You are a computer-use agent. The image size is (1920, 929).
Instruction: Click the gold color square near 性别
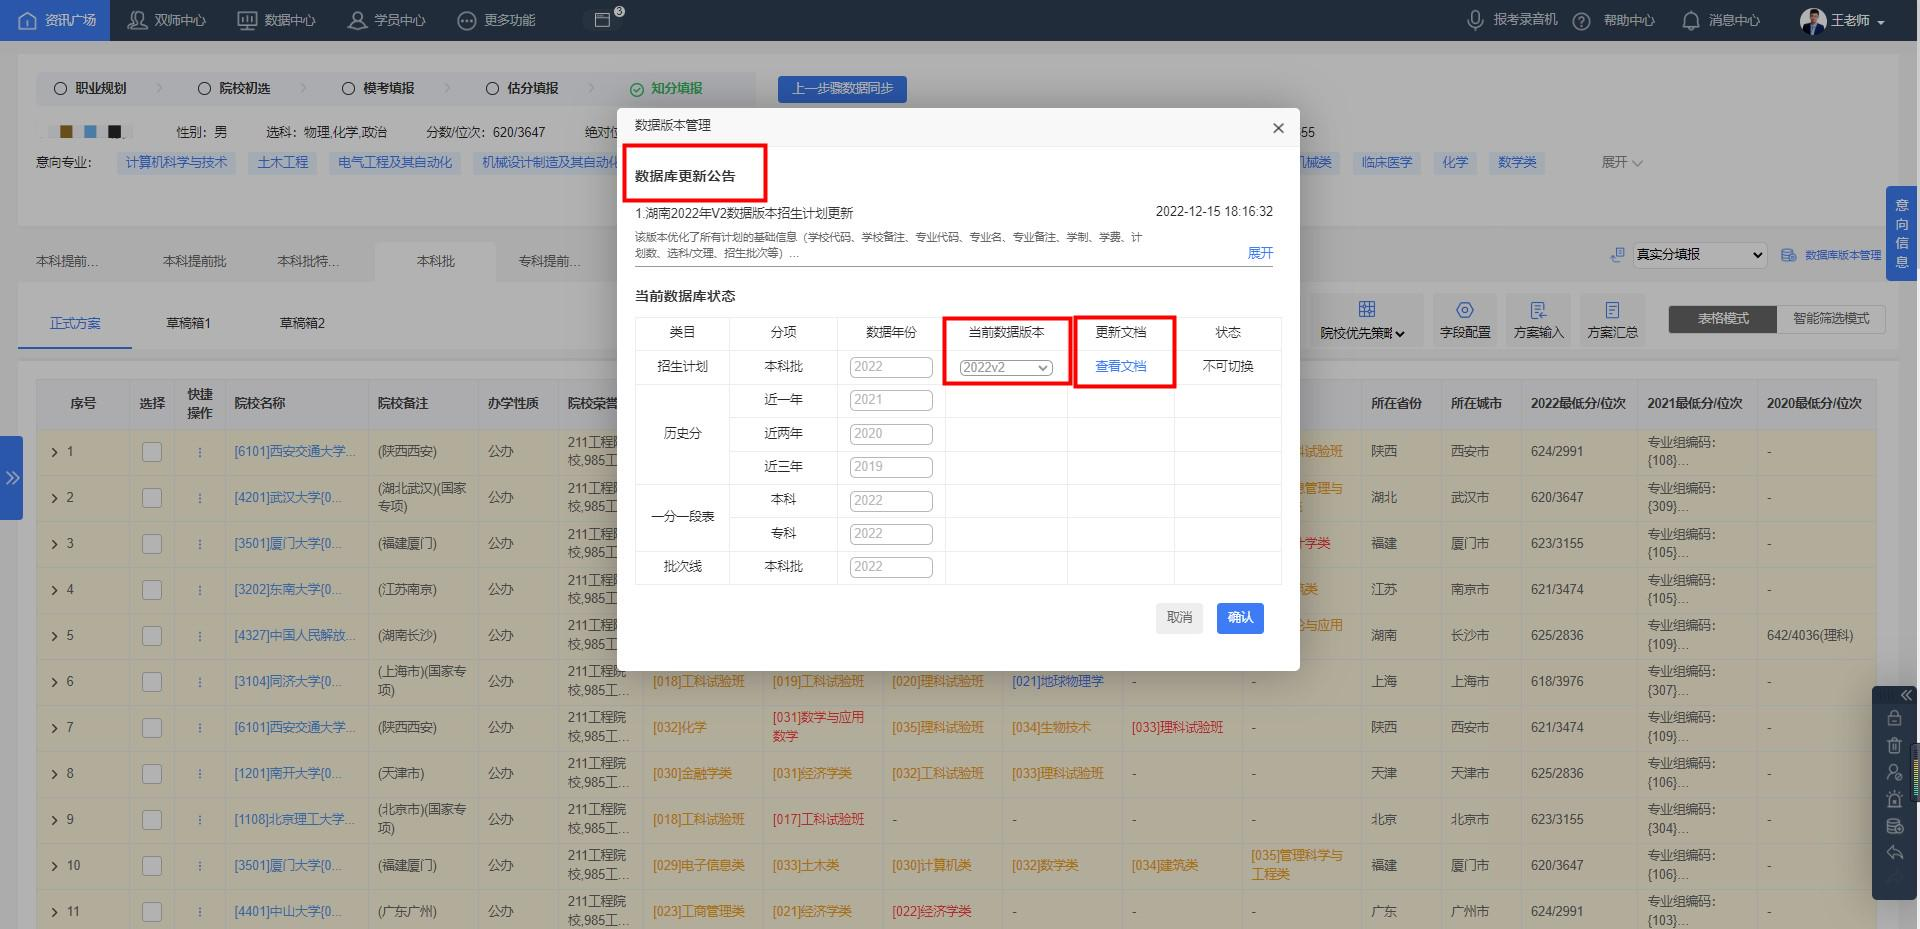(x=66, y=131)
